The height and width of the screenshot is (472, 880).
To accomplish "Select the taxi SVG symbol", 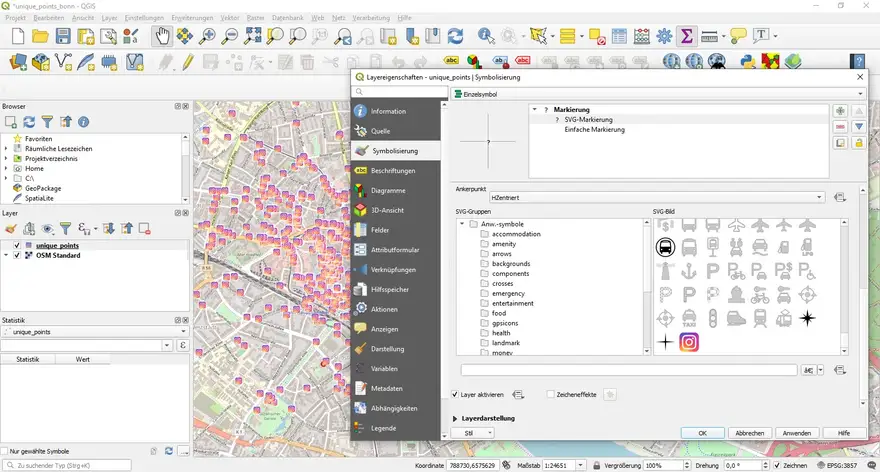I will pyautogui.click(x=689, y=318).
